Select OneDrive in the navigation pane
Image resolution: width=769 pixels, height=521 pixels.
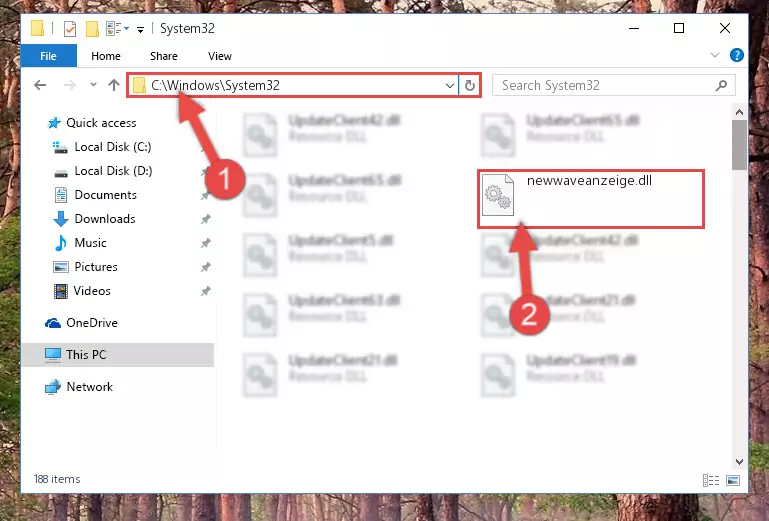coord(92,323)
